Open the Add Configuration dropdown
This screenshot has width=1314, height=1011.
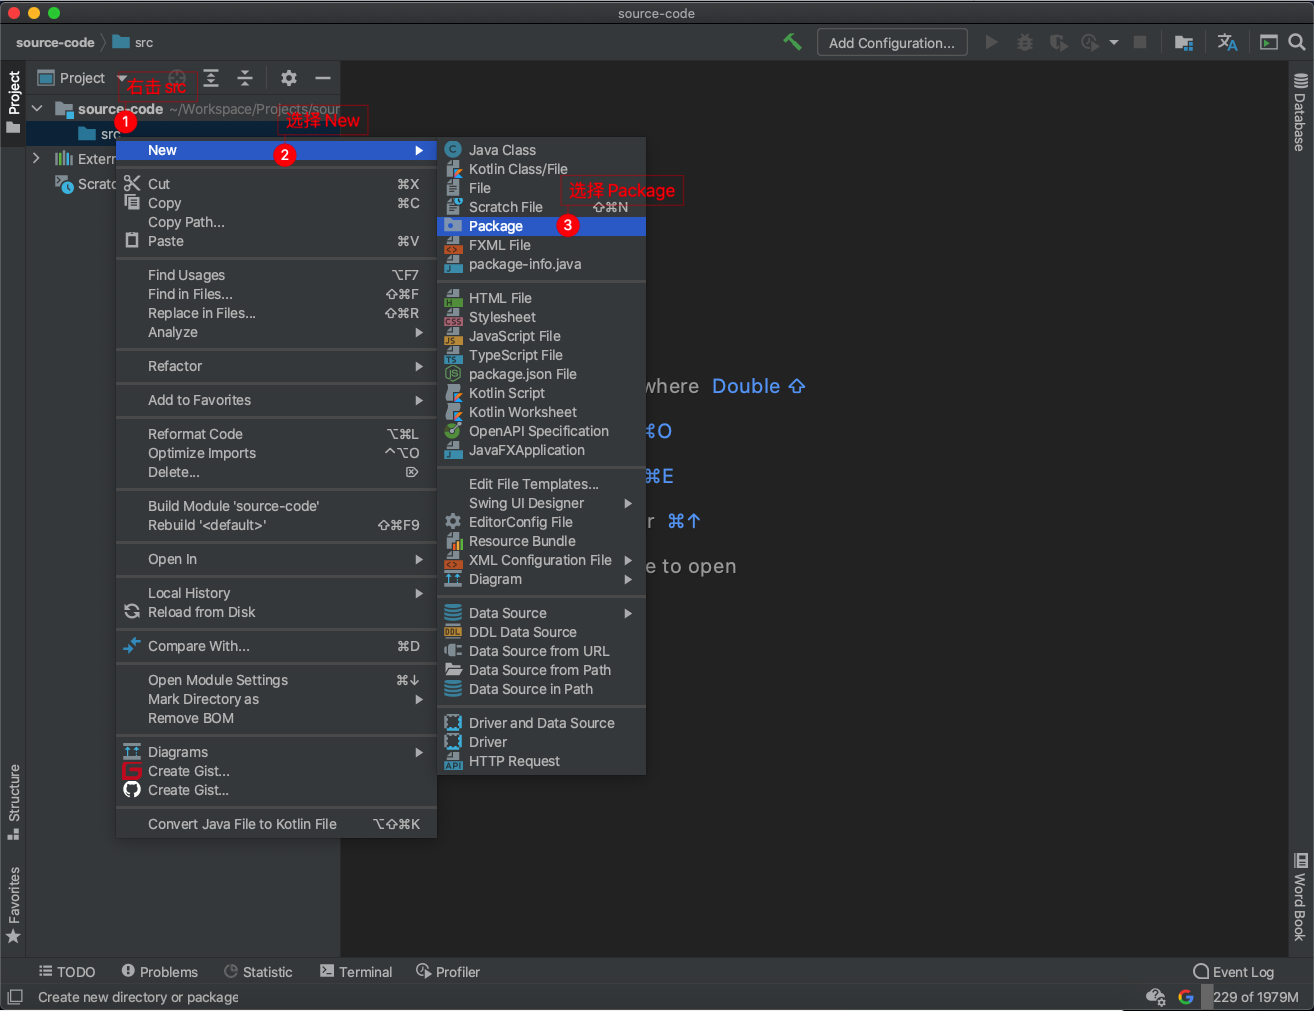[x=892, y=43]
